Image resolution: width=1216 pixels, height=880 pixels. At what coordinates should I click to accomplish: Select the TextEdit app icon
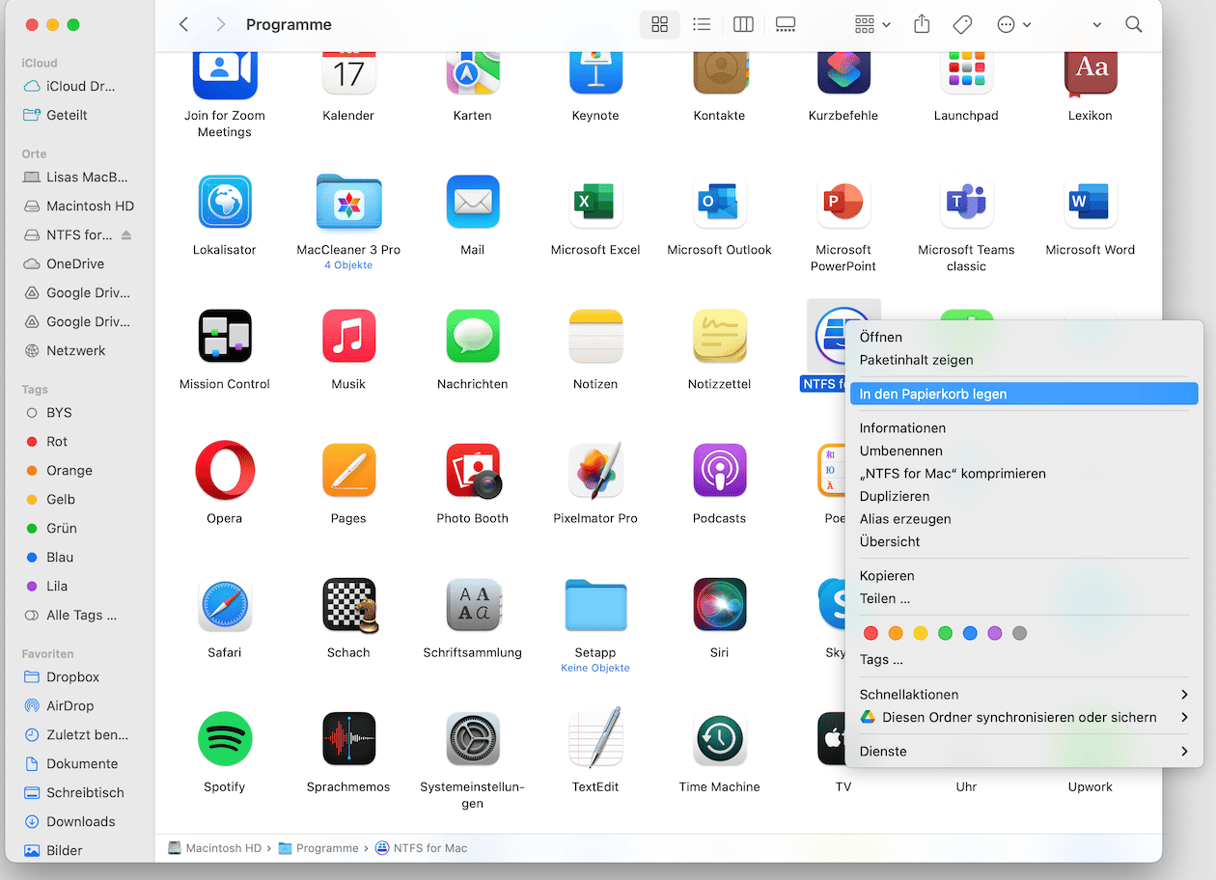[x=595, y=739]
